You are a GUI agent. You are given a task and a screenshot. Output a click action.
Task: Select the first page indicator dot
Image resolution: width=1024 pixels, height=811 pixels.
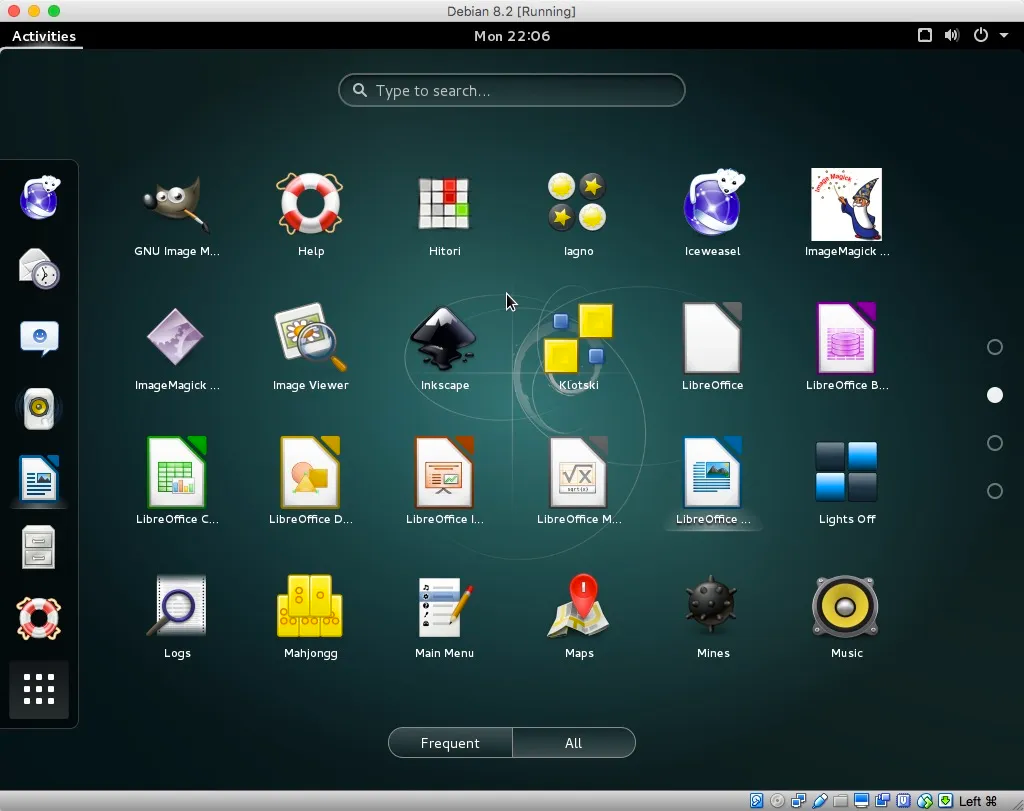(x=995, y=347)
